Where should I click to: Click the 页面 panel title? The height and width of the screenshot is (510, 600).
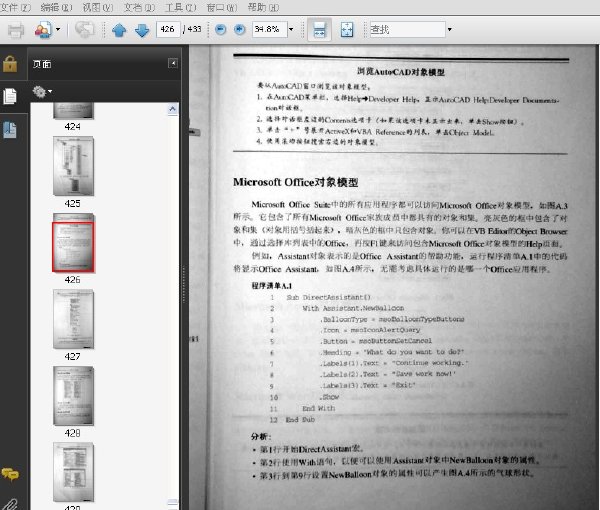42,64
